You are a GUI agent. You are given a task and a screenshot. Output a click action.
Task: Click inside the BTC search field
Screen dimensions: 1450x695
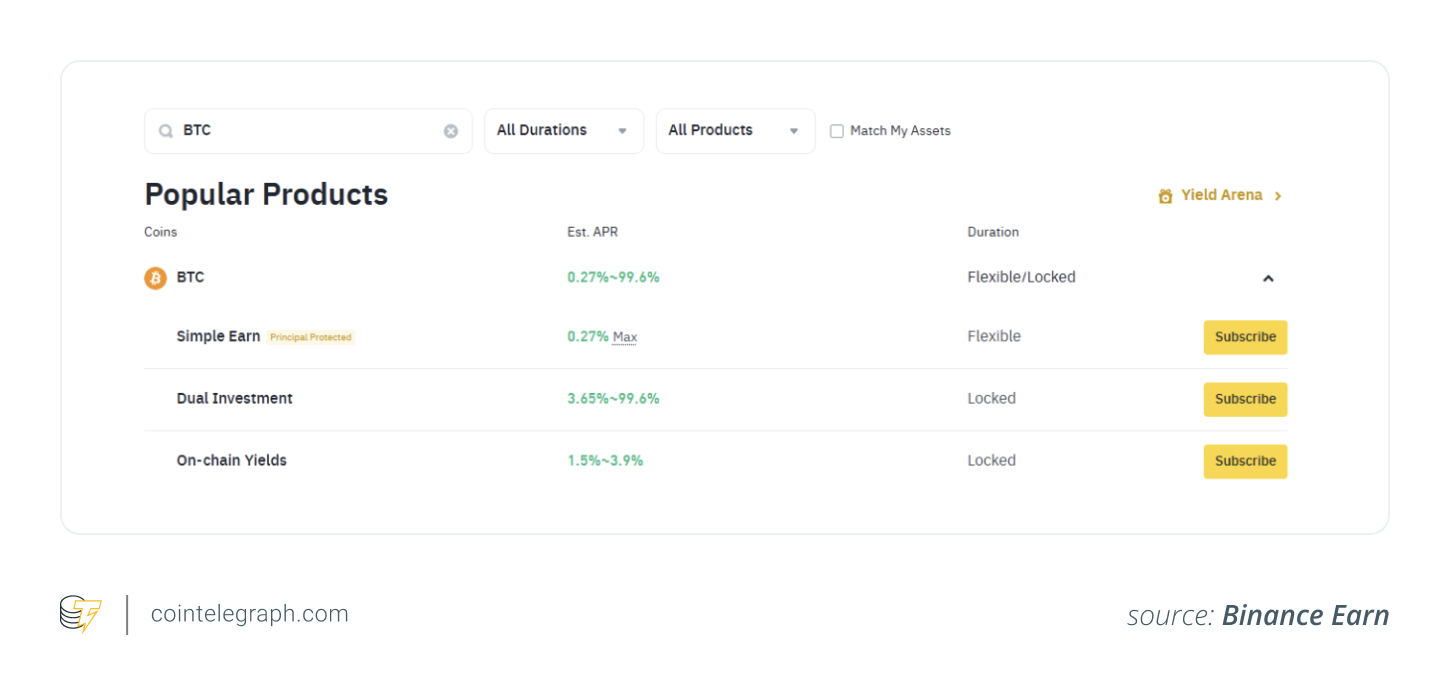pos(300,130)
